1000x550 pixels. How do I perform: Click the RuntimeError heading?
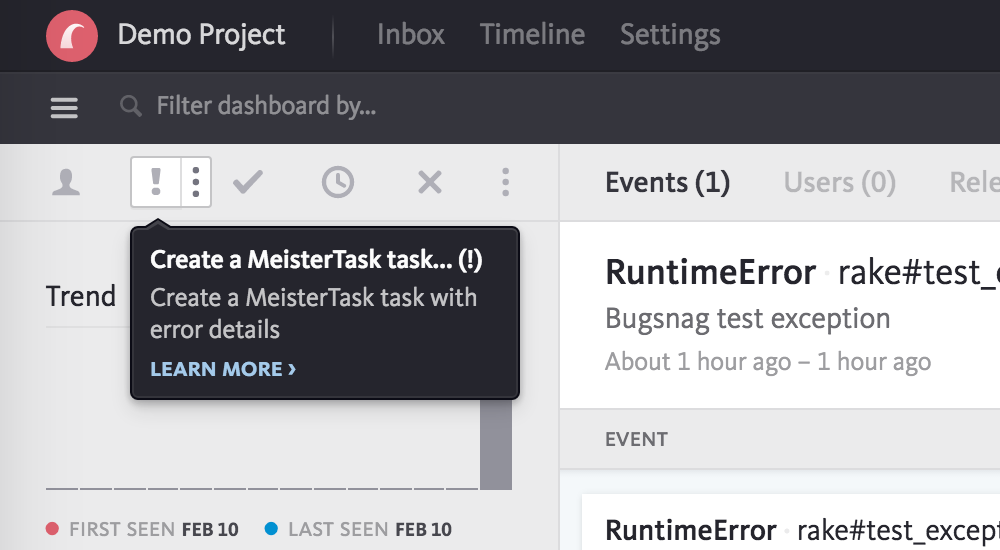[x=710, y=272]
